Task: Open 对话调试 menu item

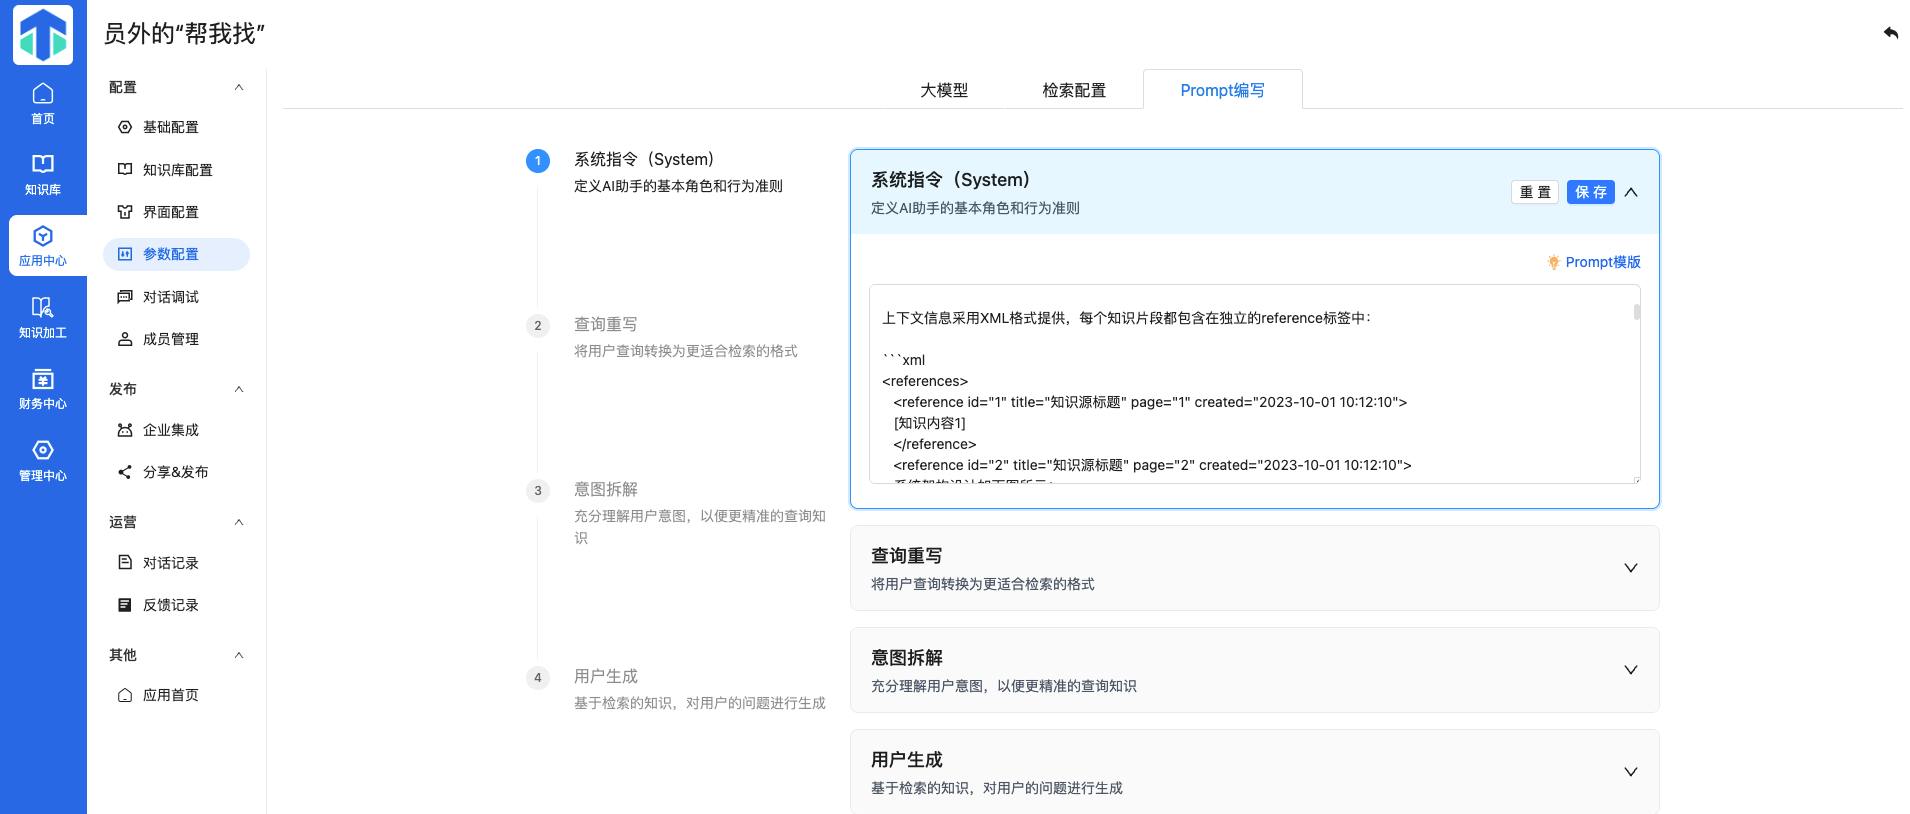Action: coord(176,297)
